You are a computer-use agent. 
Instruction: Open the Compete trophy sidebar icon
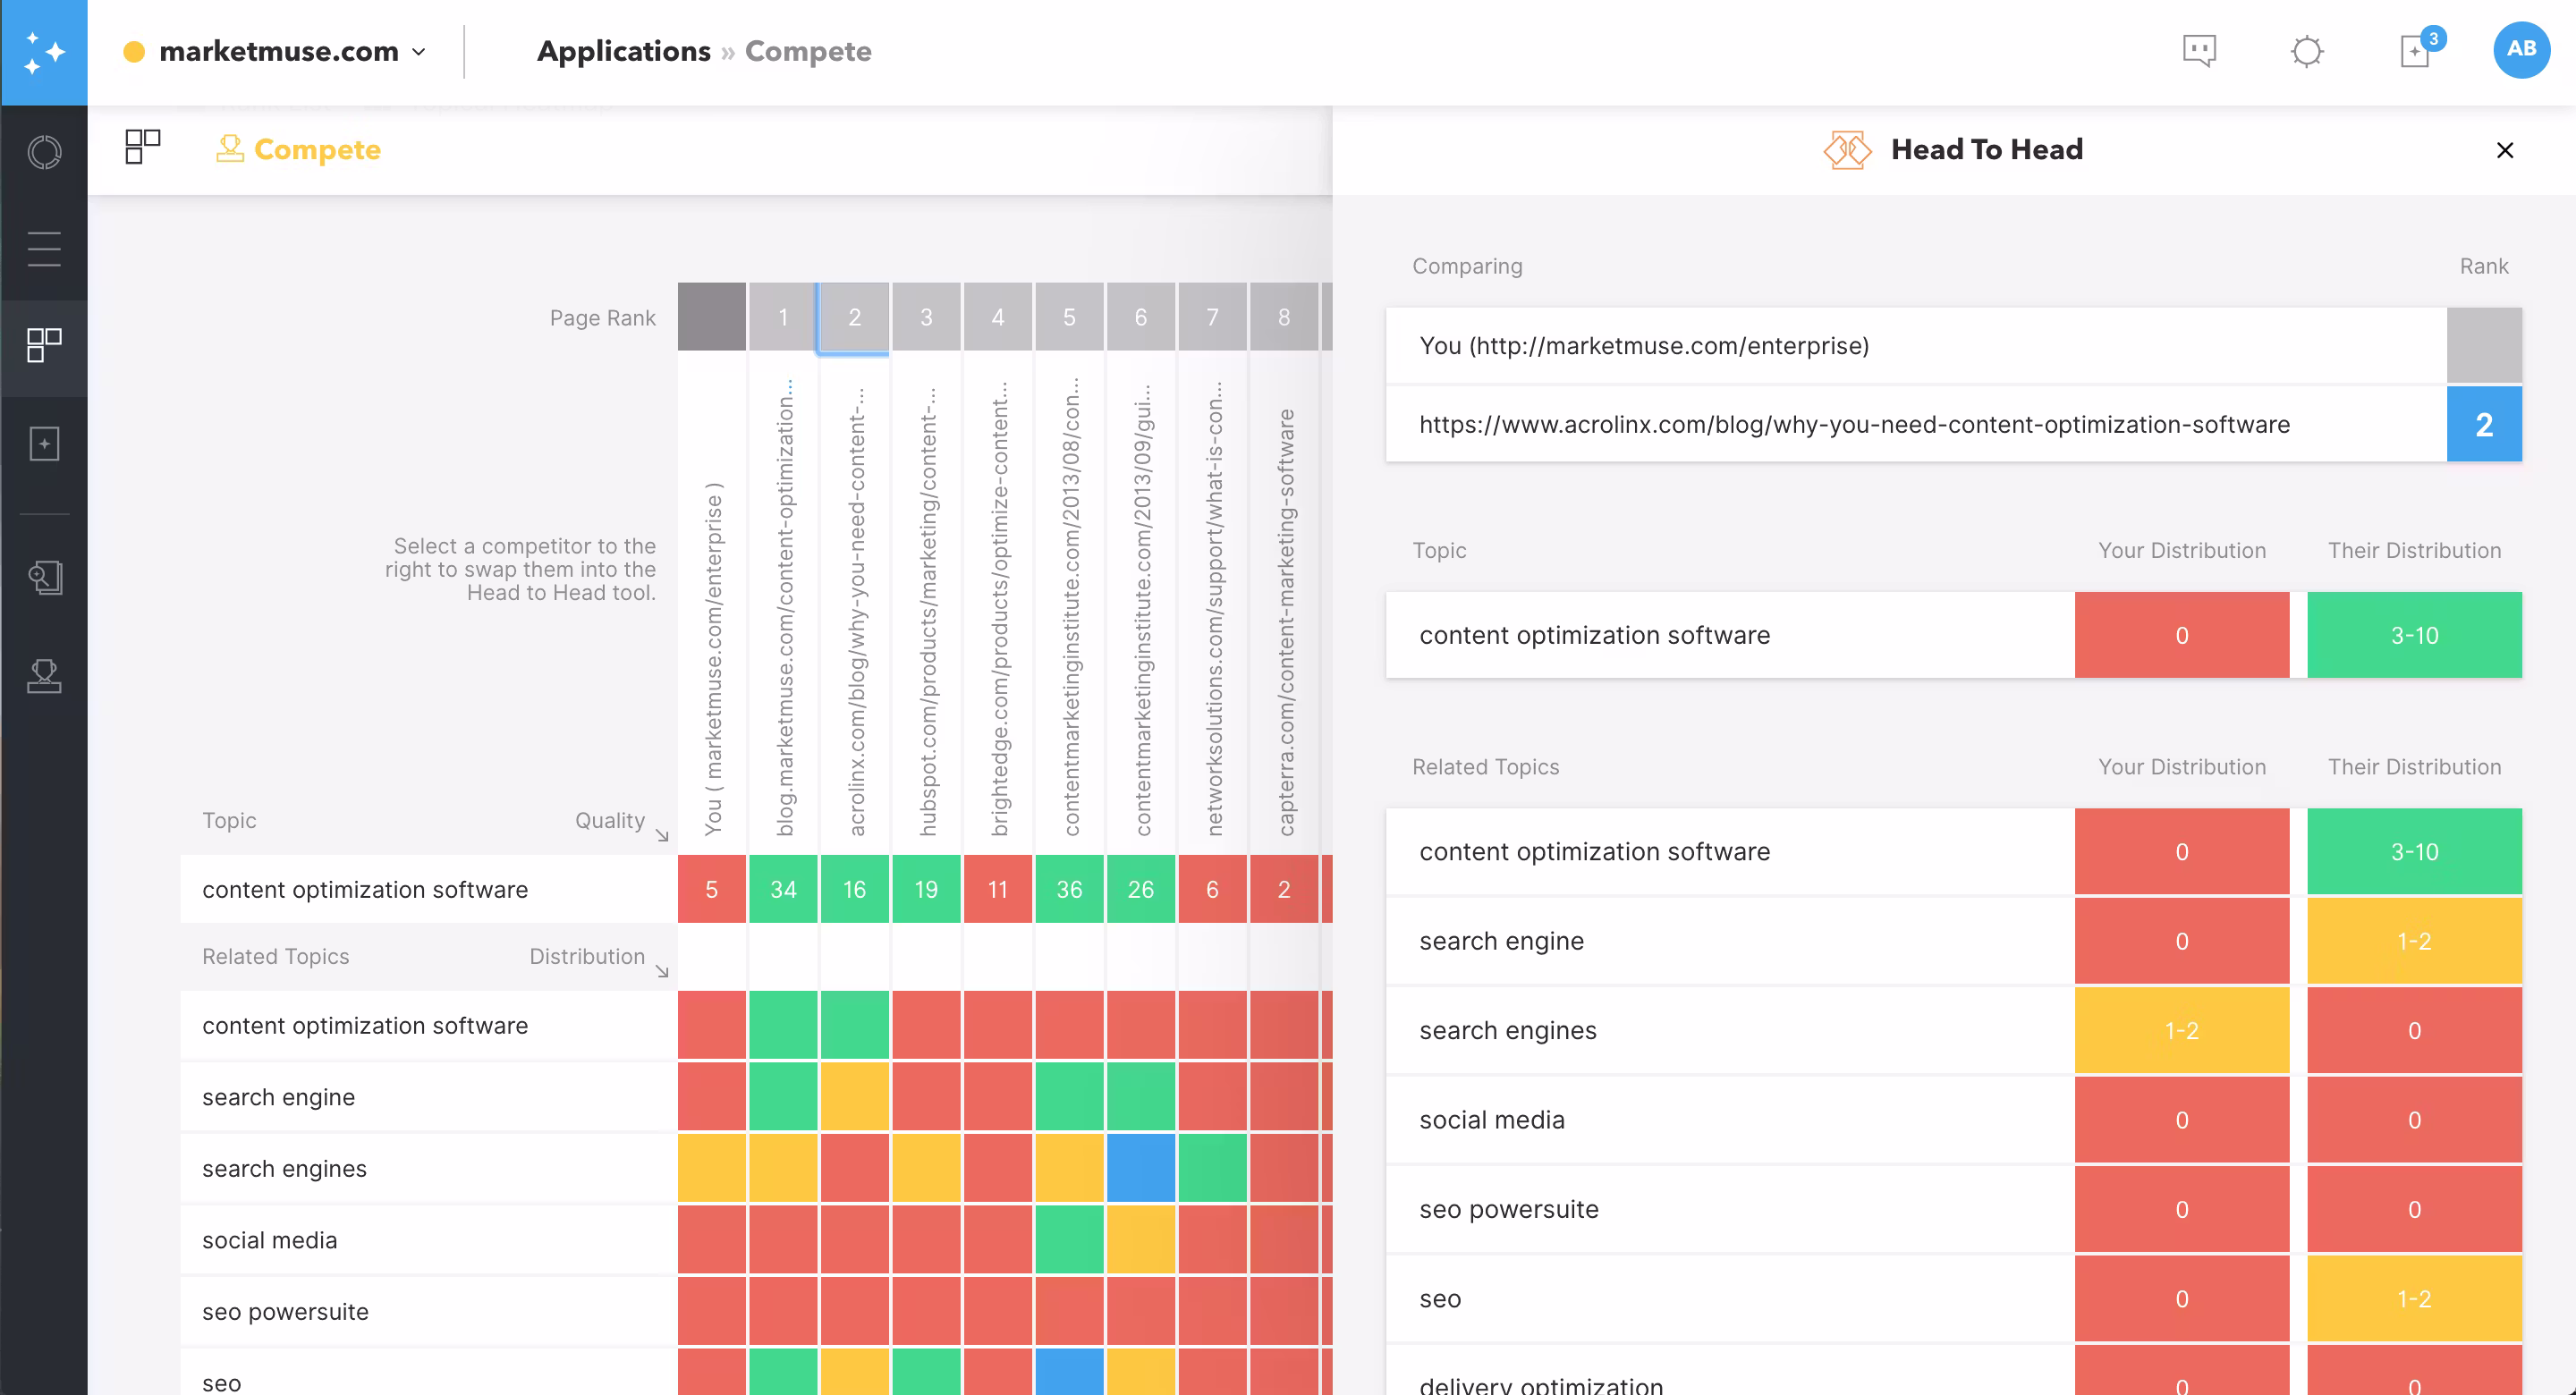tap(44, 676)
